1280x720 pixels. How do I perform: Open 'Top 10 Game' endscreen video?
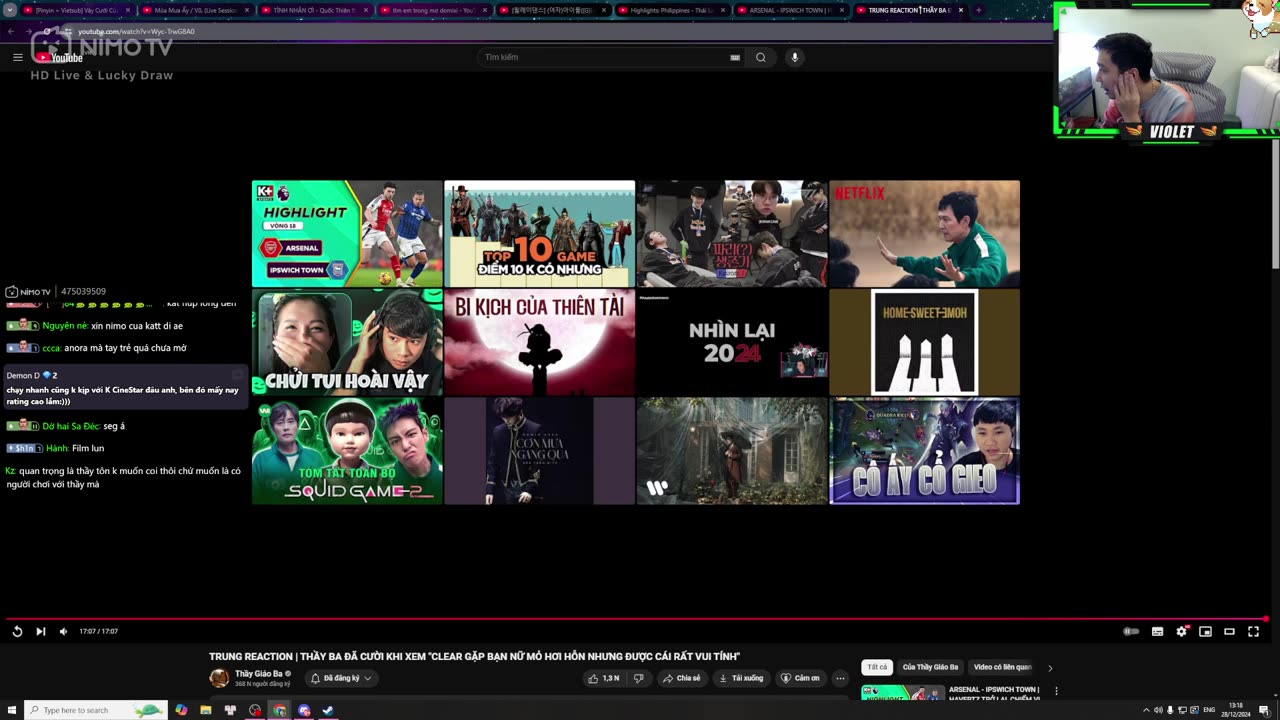tap(540, 234)
